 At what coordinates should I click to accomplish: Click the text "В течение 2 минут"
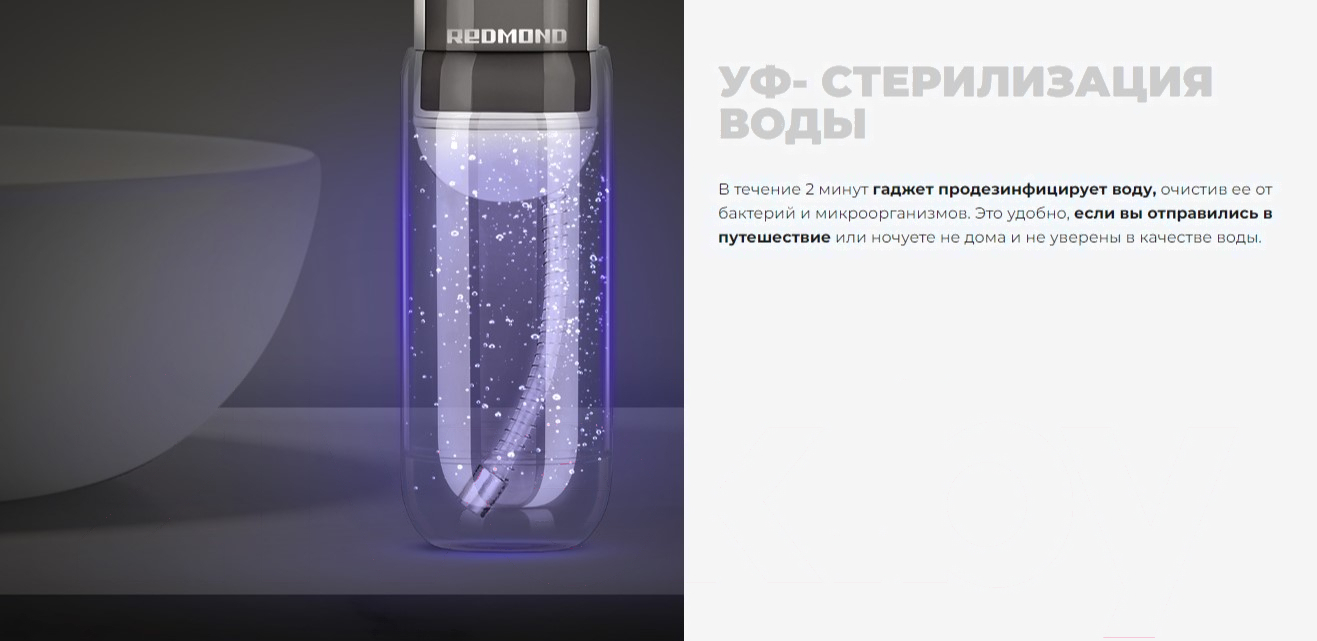pyautogui.click(x=793, y=189)
